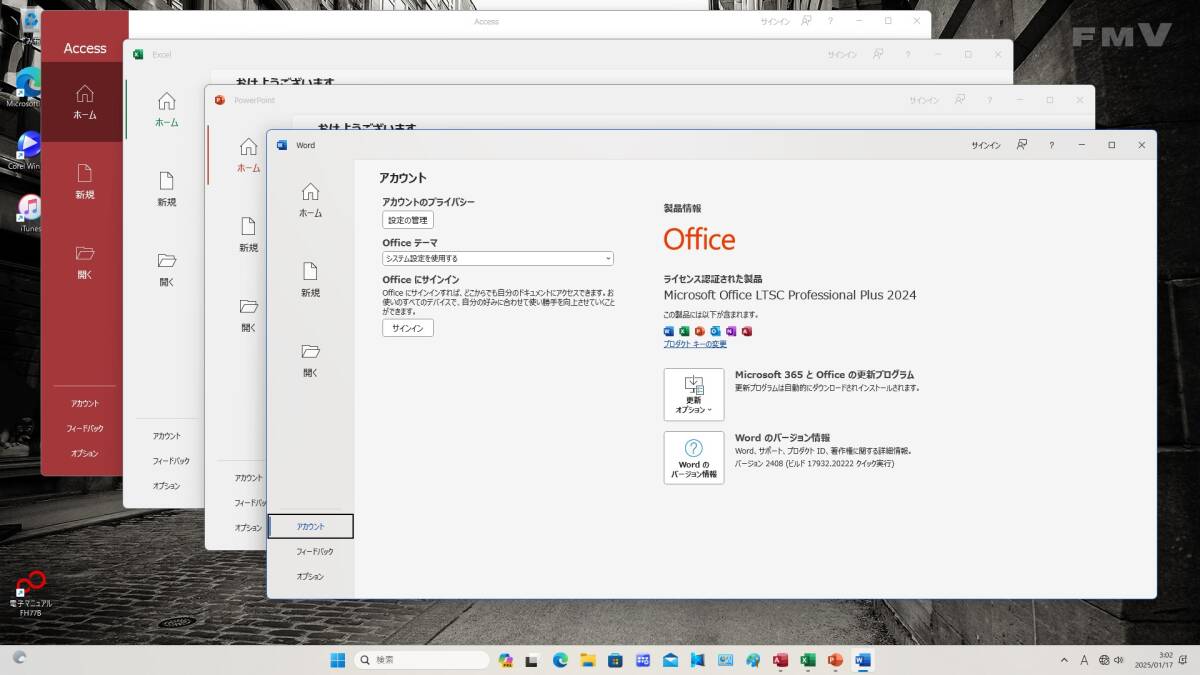Select フィードバック in Access window sidebar
This screenshot has width=1200, height=675.
click(x=85, y=428)
